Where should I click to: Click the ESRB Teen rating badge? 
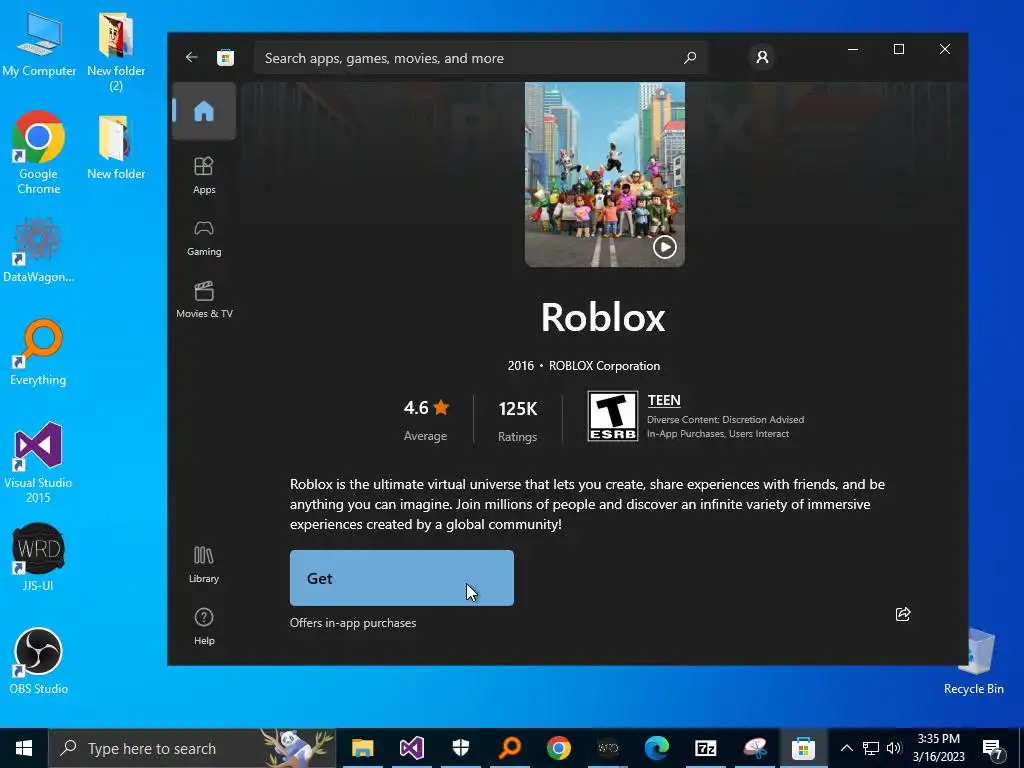(x=613, y=416)
